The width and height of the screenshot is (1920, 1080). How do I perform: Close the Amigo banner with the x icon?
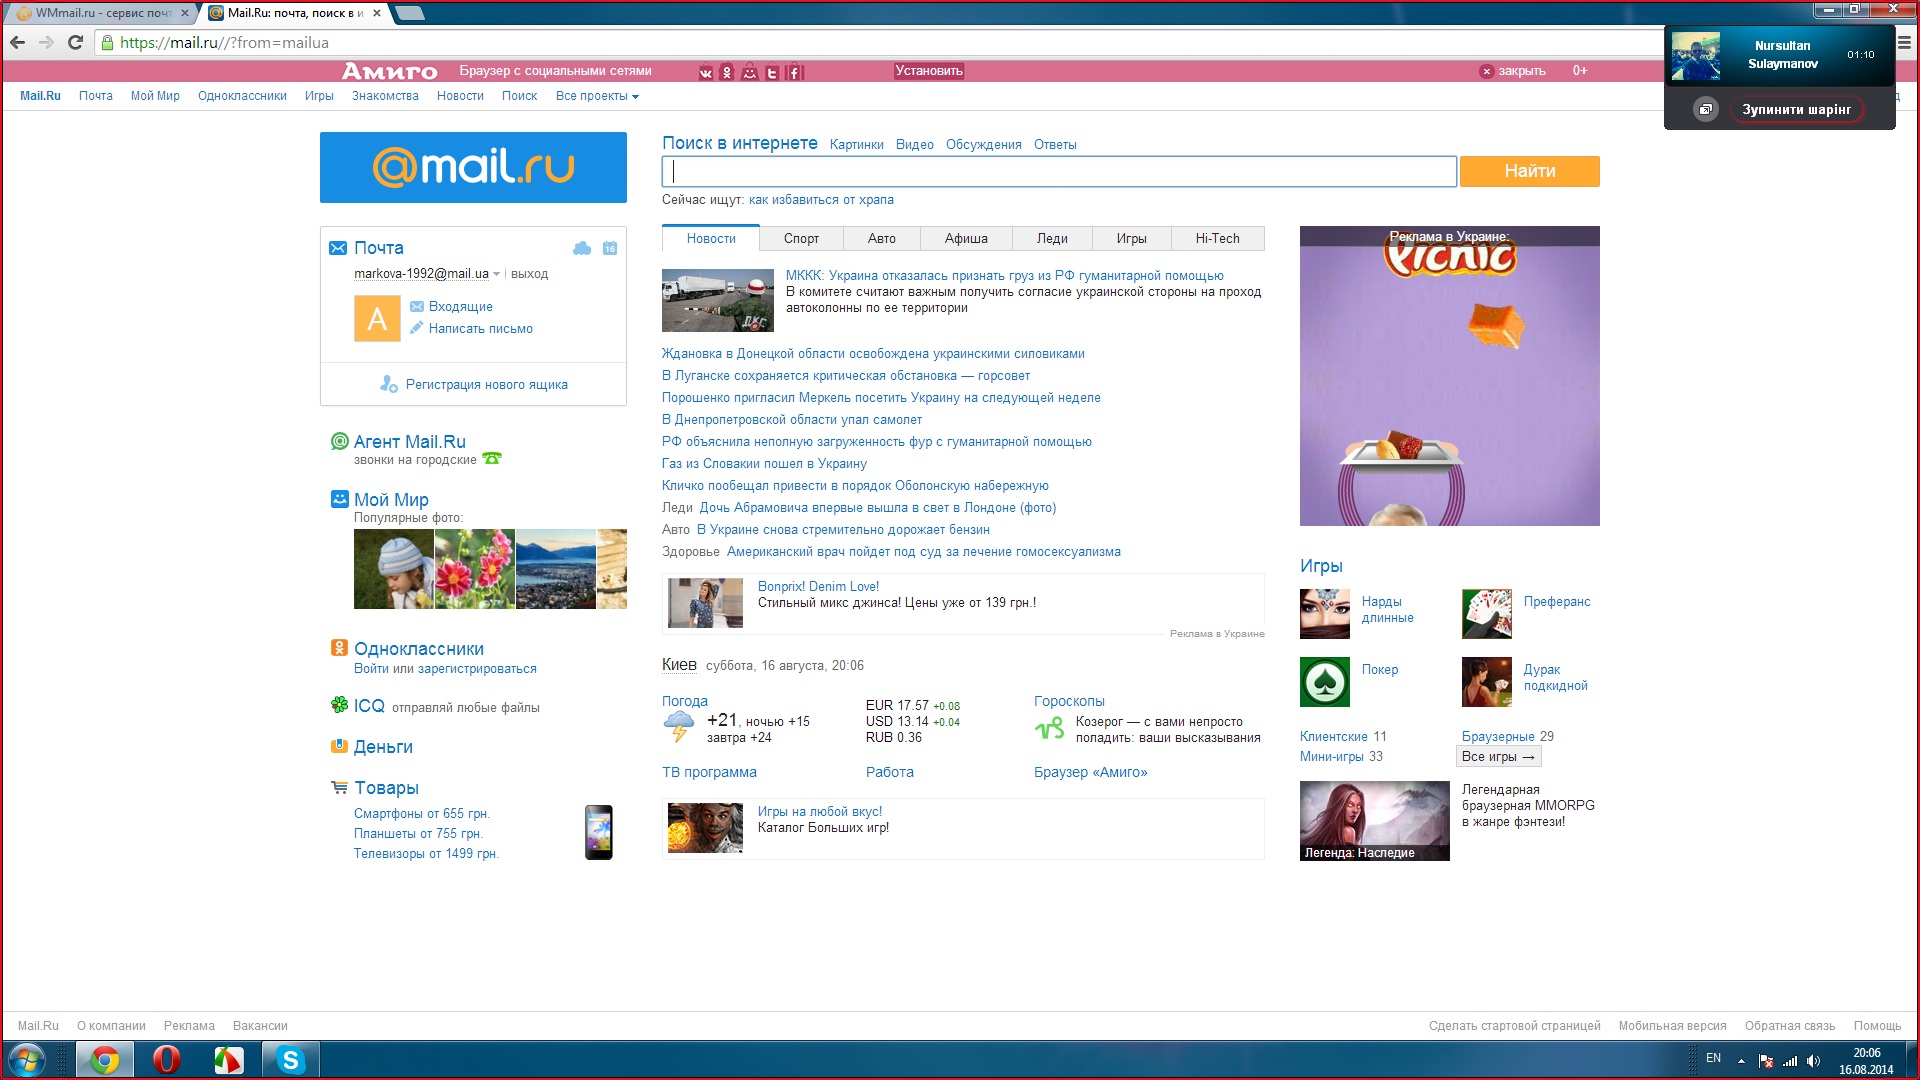(x=1487, y=71)
